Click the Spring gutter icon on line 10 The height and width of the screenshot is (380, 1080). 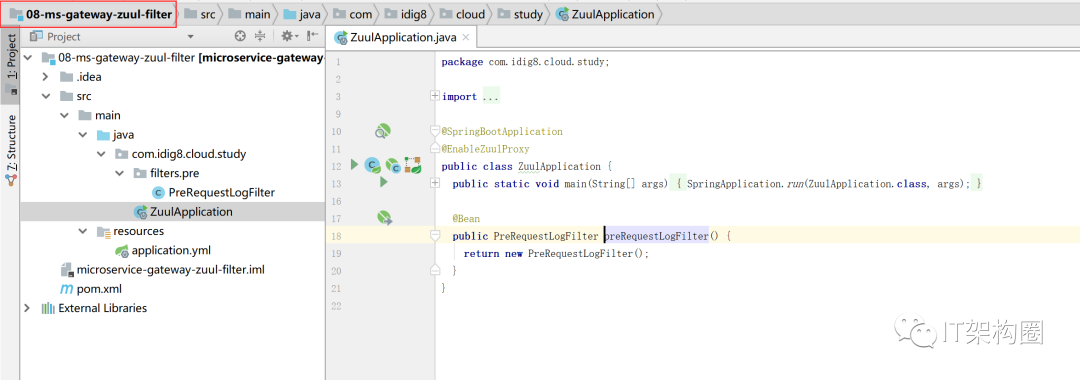point(383,131)
